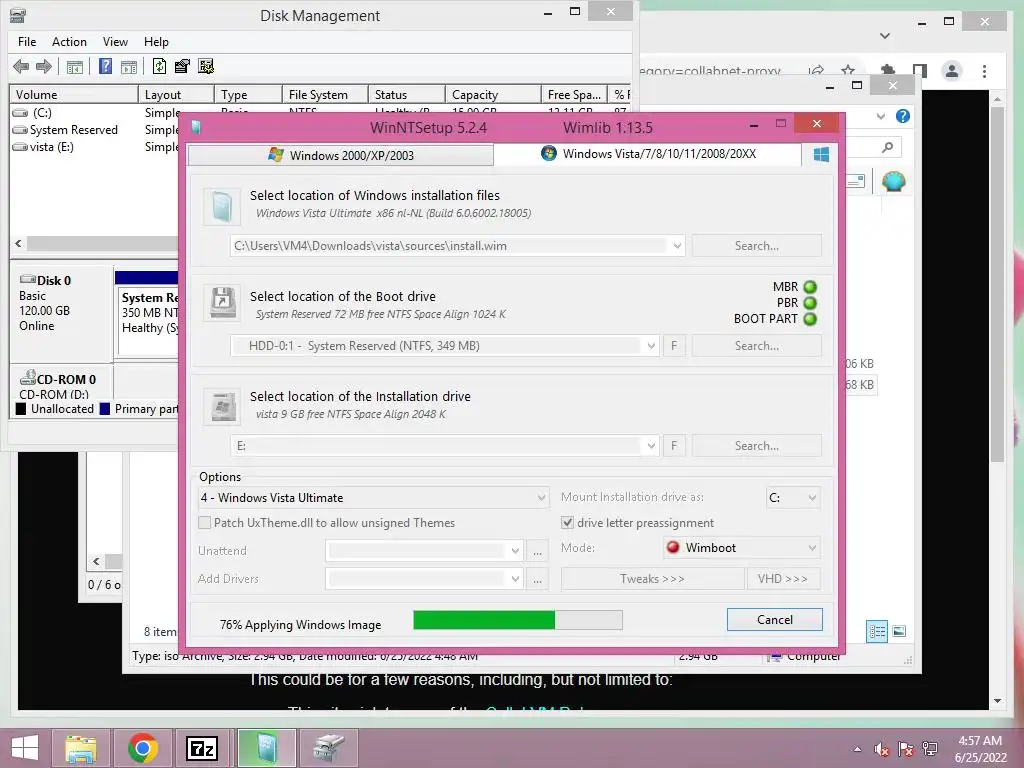Click the disk settings icon in Disk Management toolbar

(206, 66)
